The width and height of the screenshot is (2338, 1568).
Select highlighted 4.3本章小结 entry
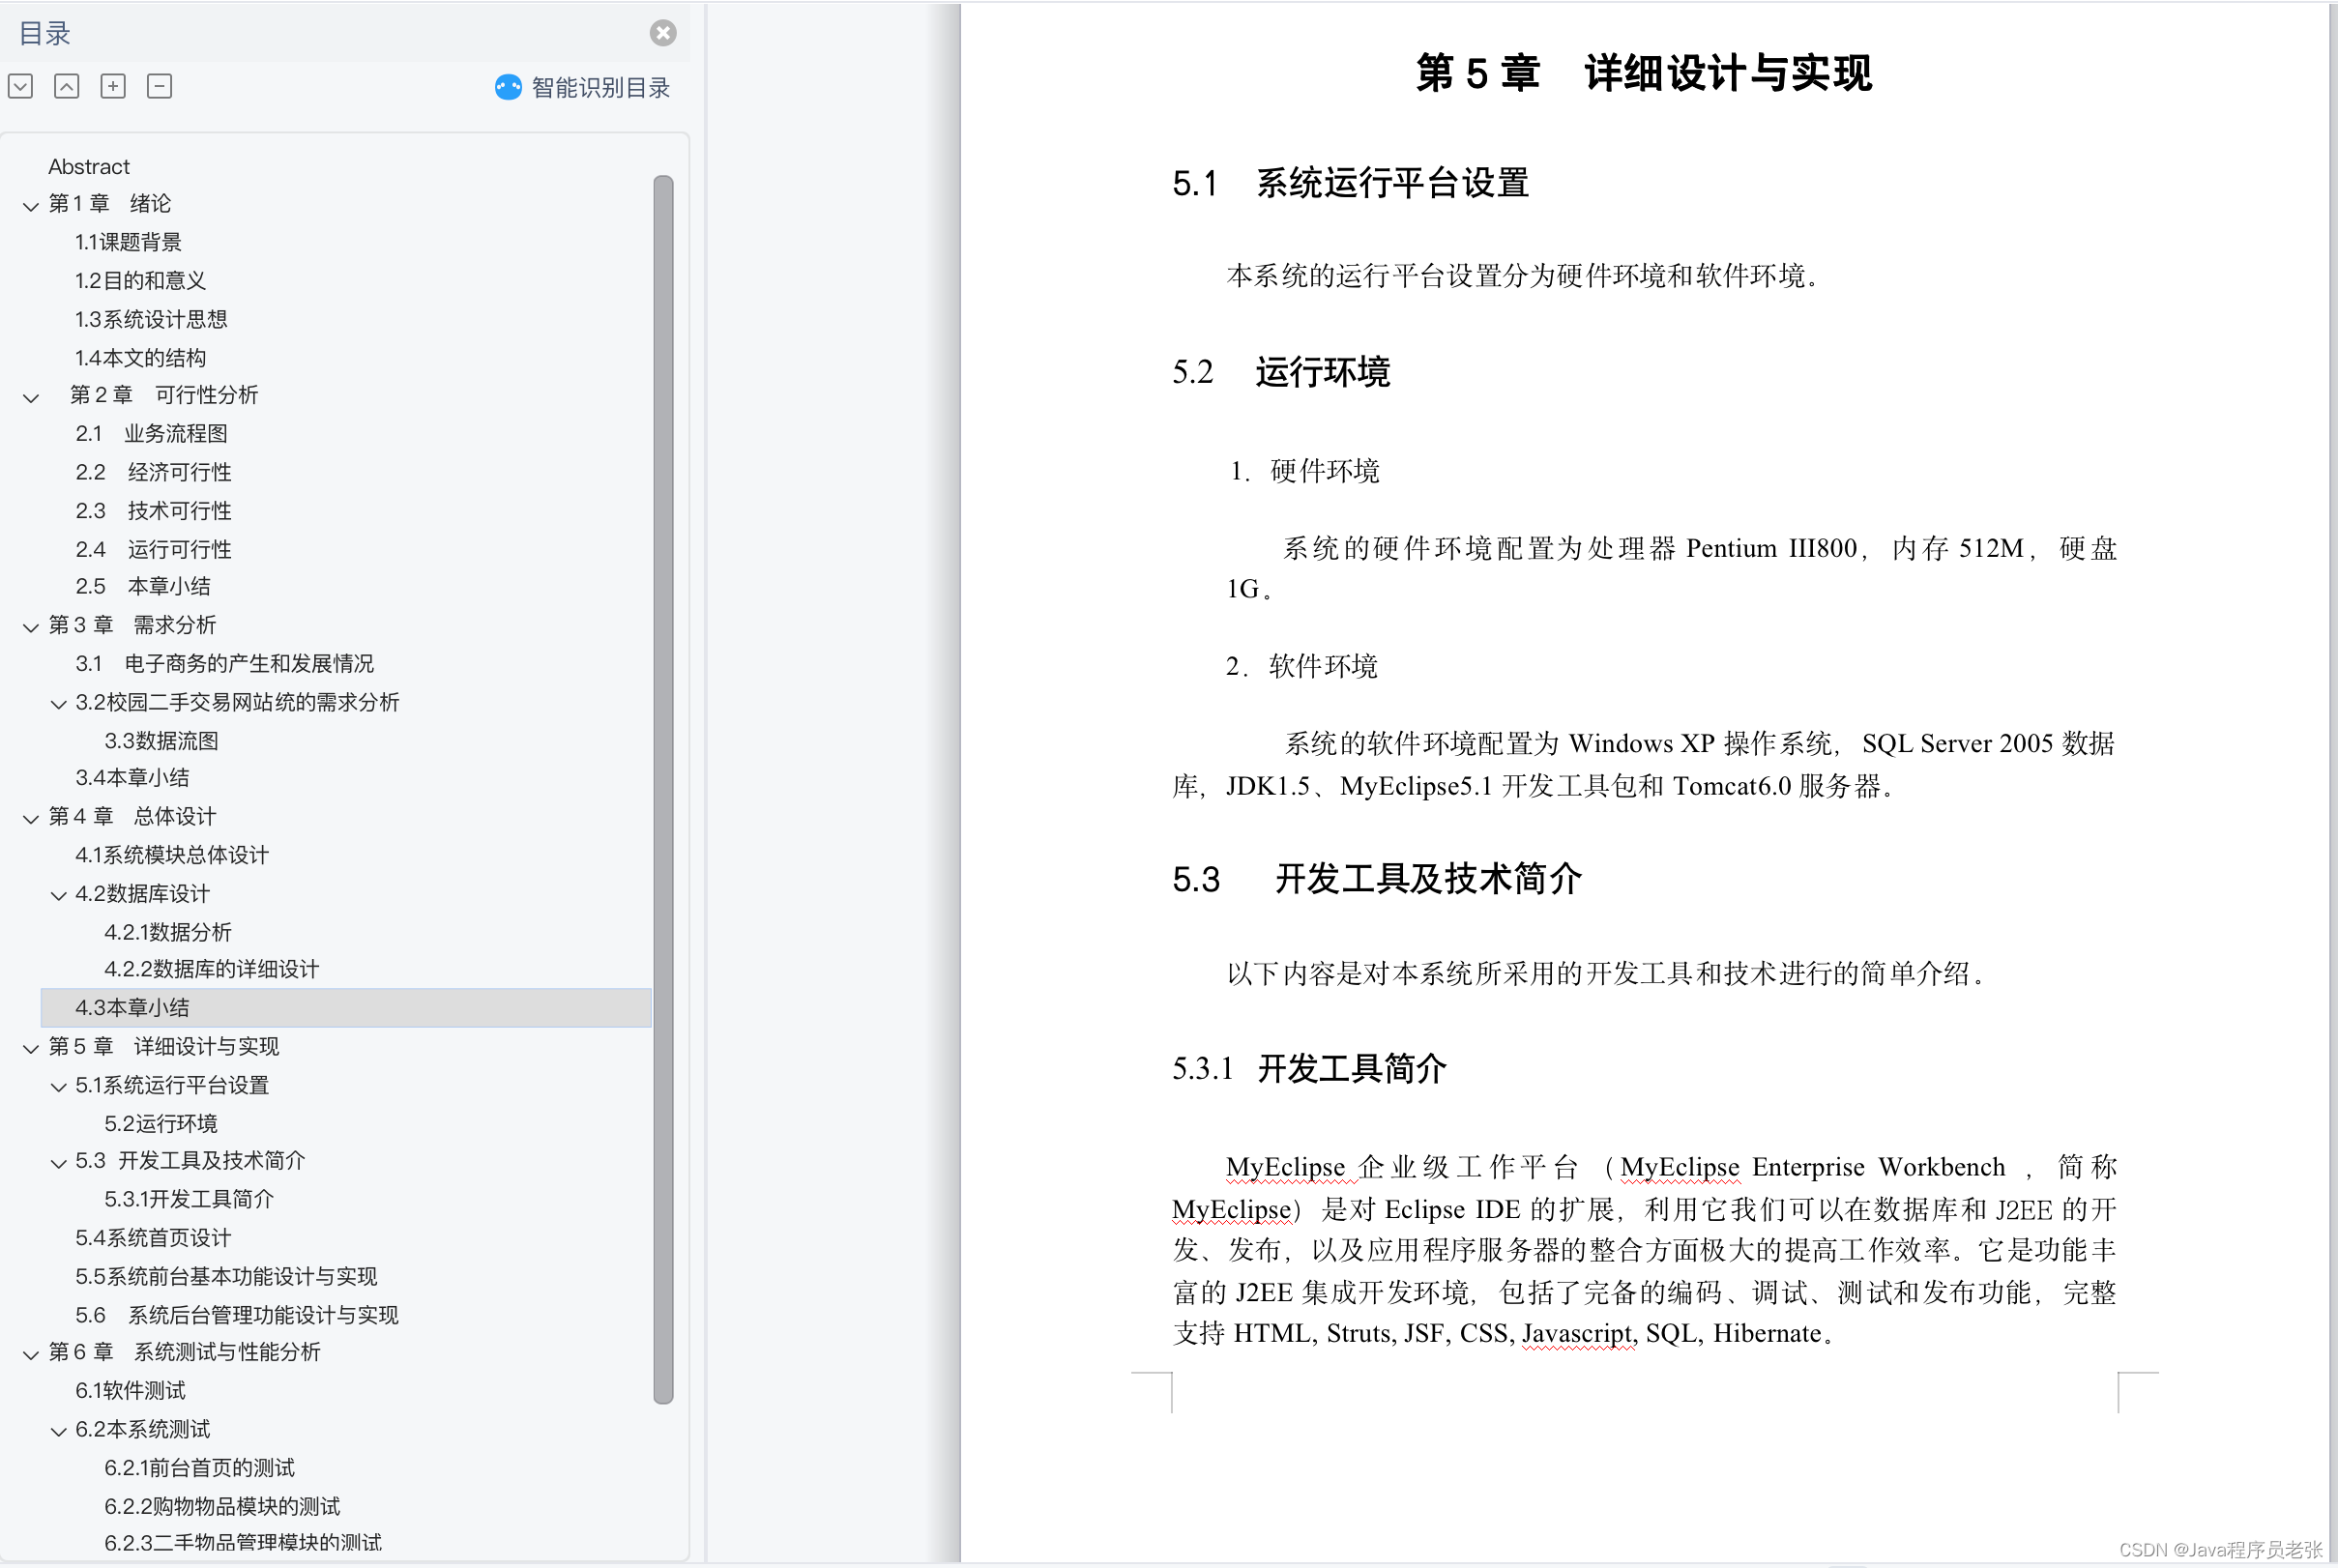(x=346, y=1008)
